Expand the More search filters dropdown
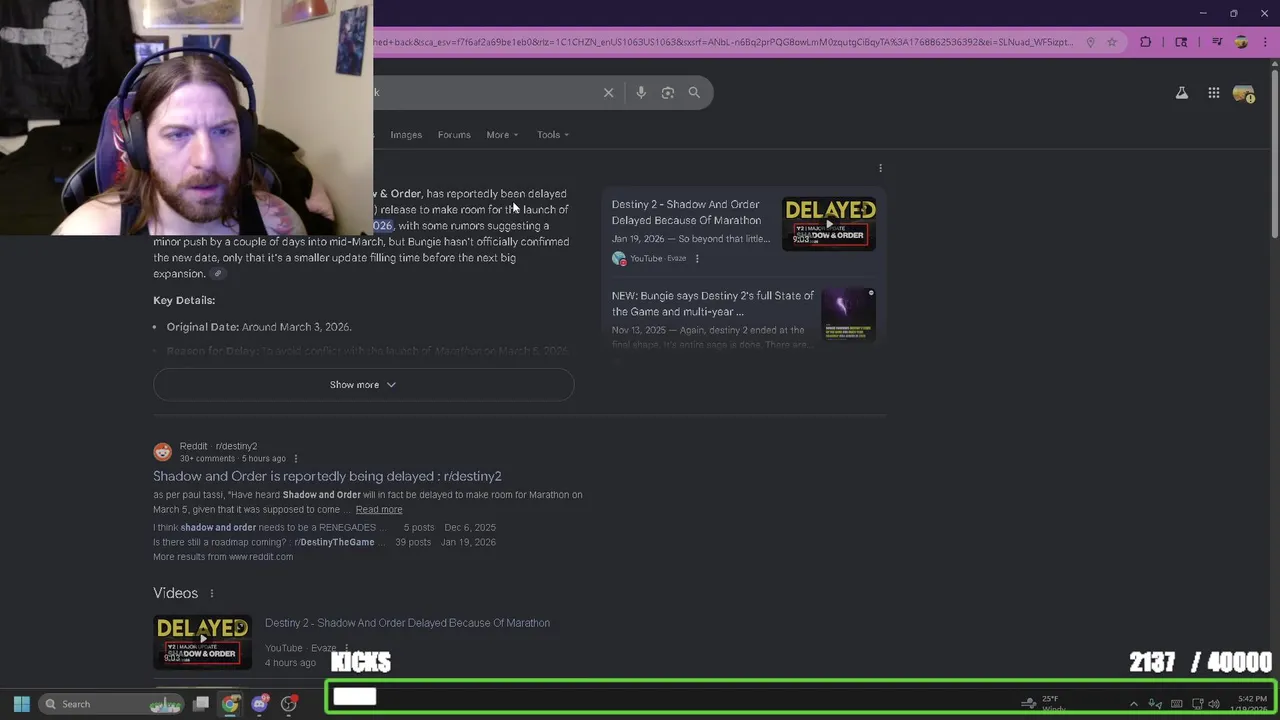 pos(502,135)
